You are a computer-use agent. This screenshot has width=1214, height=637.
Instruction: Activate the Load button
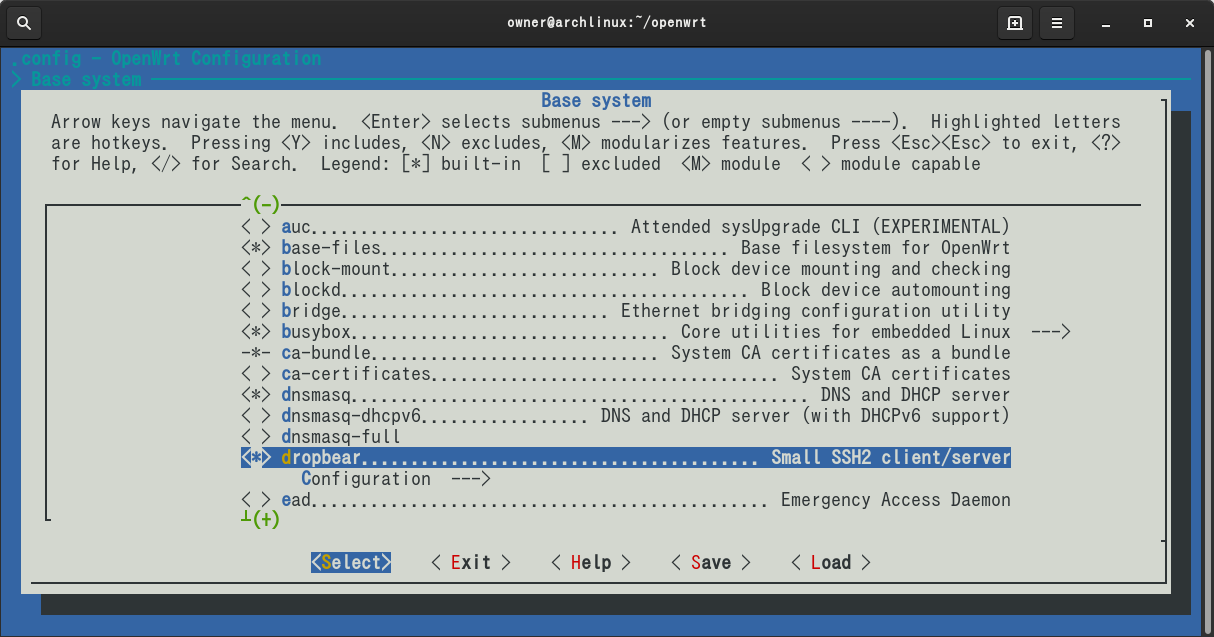(x=831, y=563)
